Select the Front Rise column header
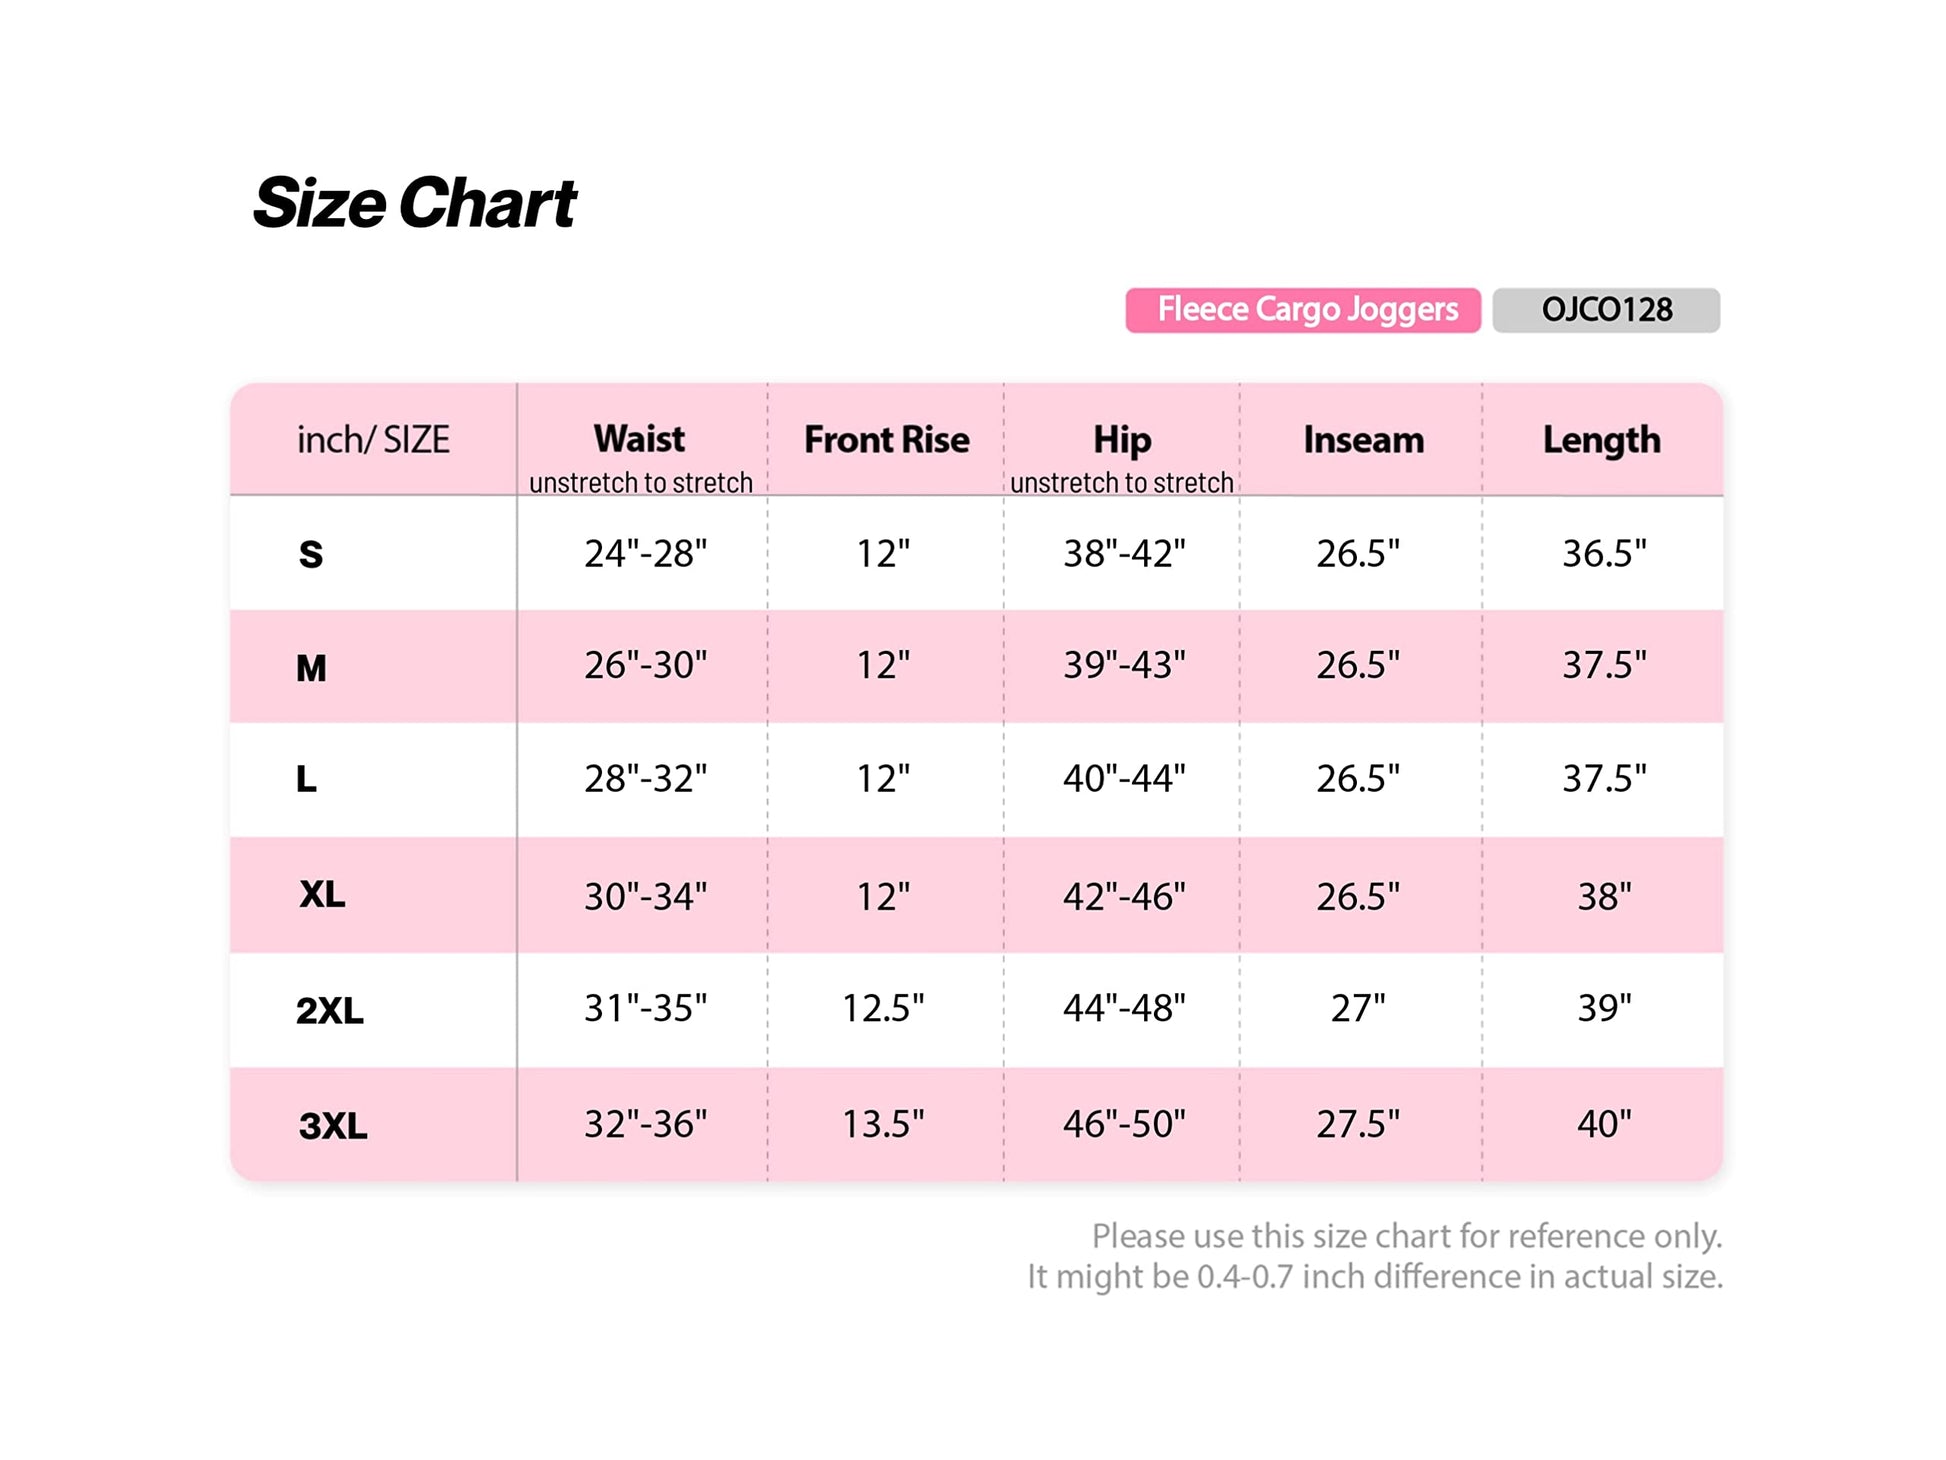This screenshot has width=1946, height=1460. coord(886,440)
